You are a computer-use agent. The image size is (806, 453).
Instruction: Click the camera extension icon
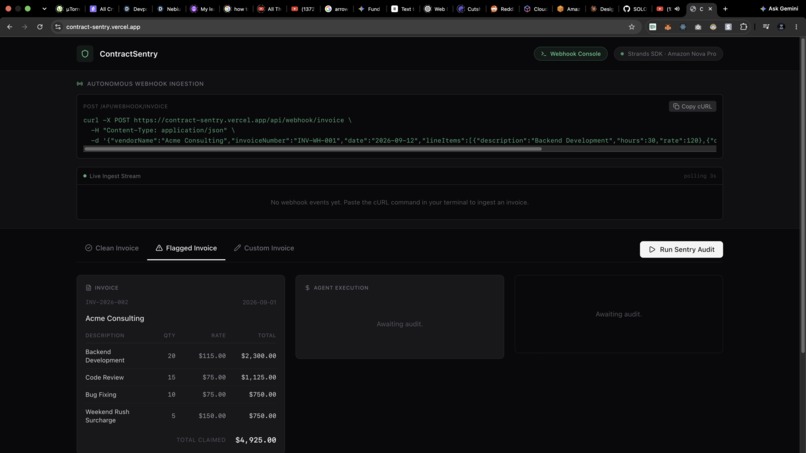[698, 27]
